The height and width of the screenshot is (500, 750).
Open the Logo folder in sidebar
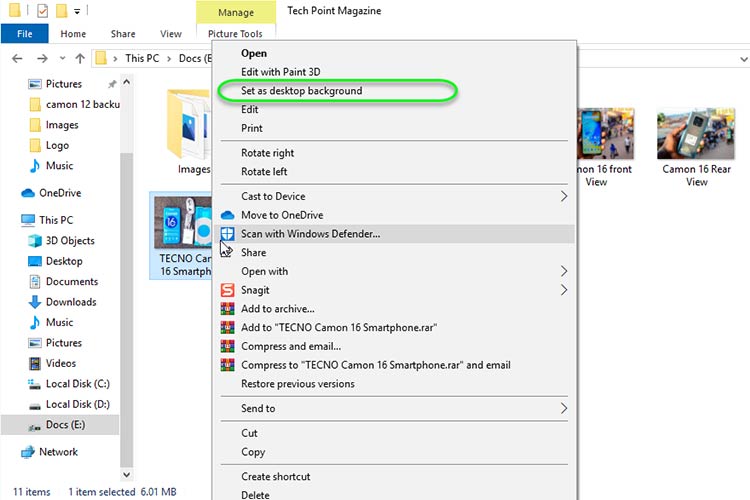pyautogui.click(x=49, y=145)
